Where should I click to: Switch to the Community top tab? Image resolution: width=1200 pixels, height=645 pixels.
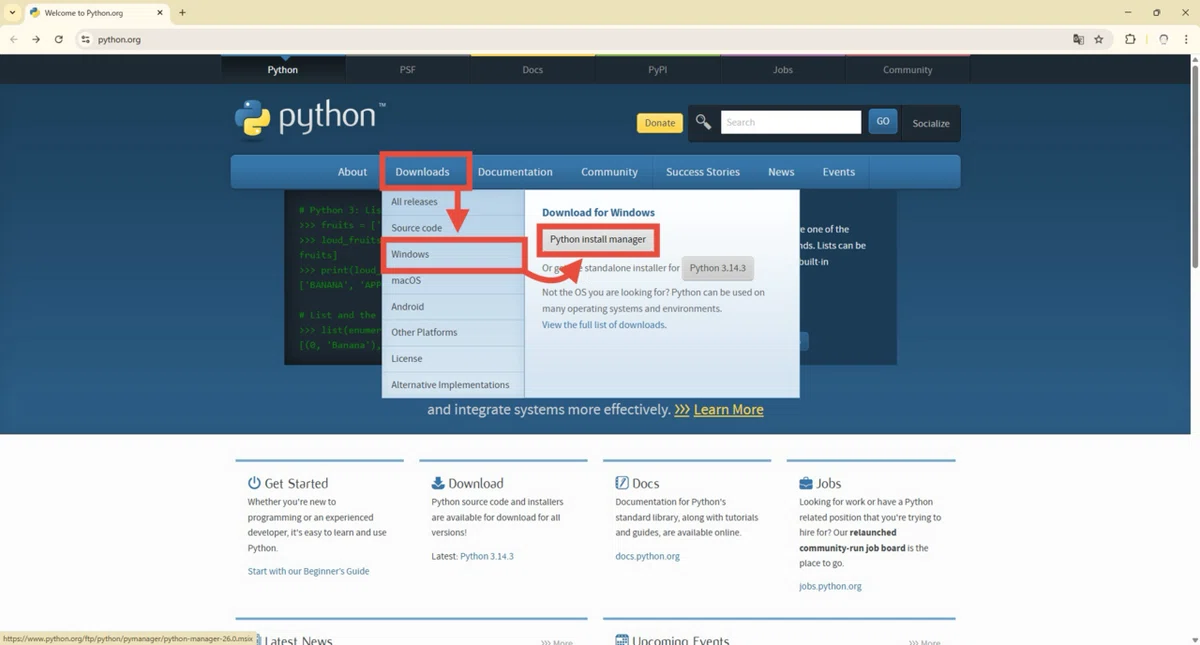pos(907,69)
